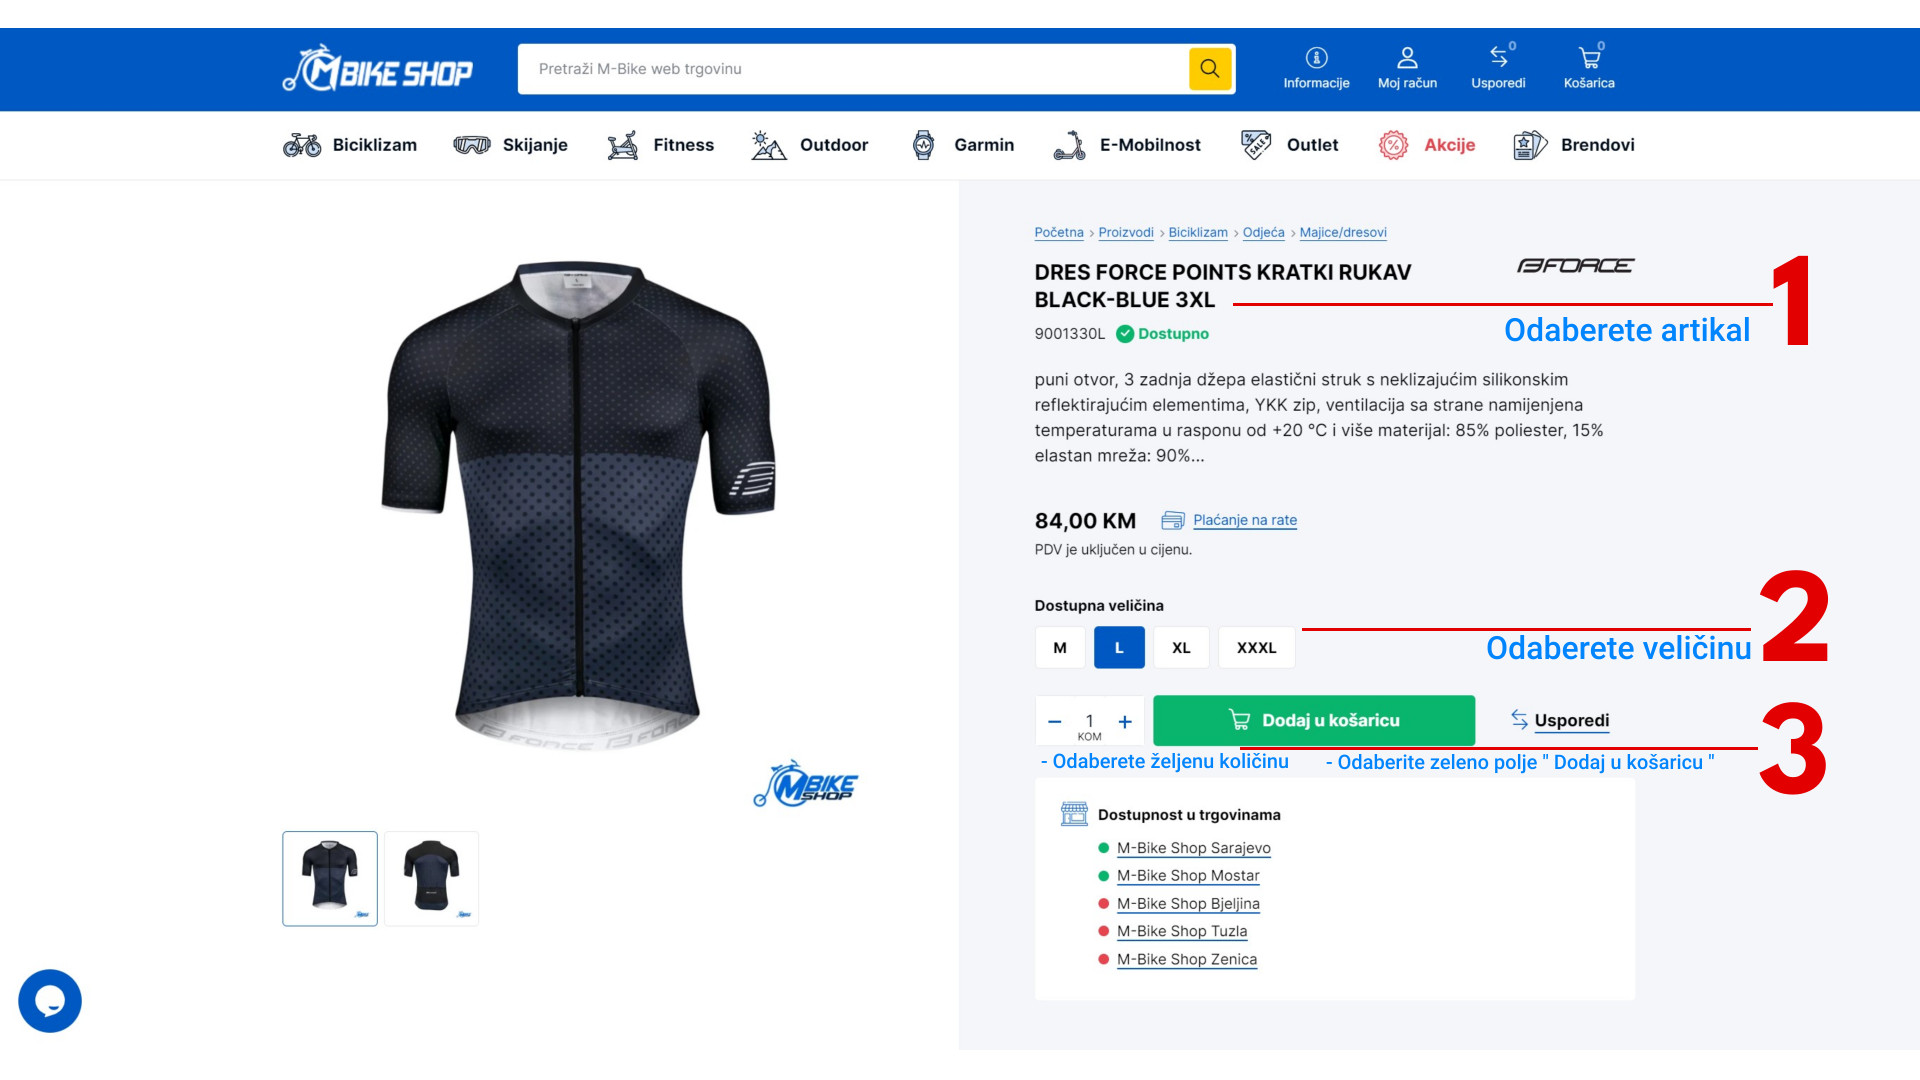This screenshot has height=1080, width=1920.
Task: Select size M
Action: coord(1060,648)
